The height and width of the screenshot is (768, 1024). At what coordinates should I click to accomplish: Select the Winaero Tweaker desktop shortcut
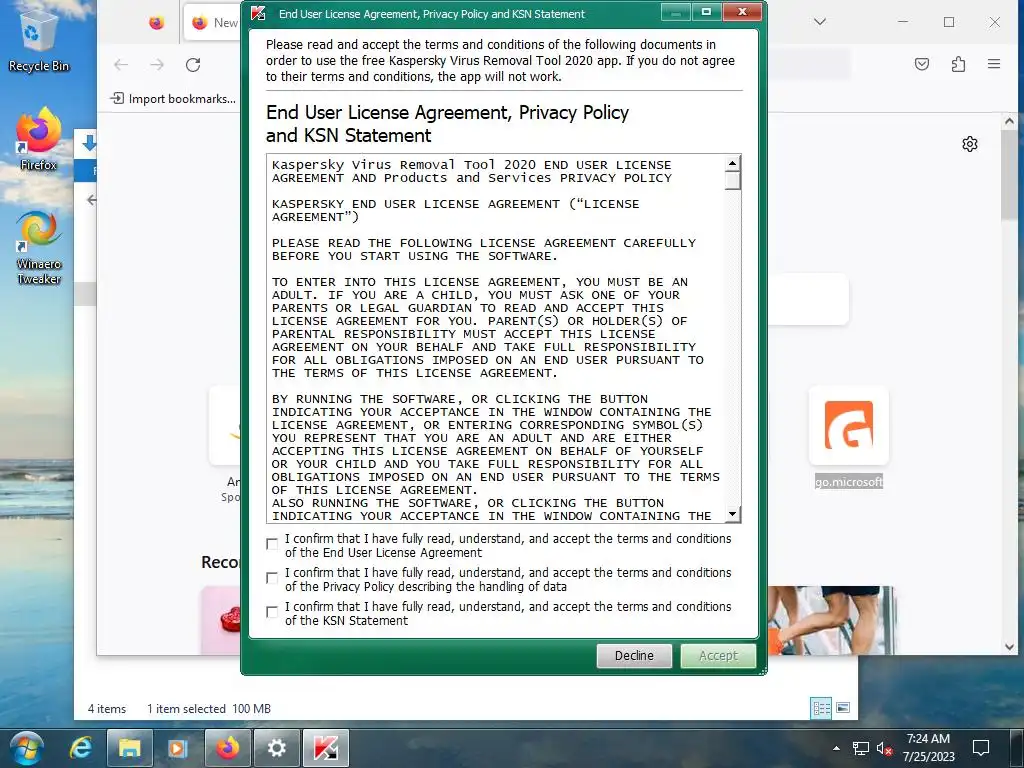click(x=38, y=248)
